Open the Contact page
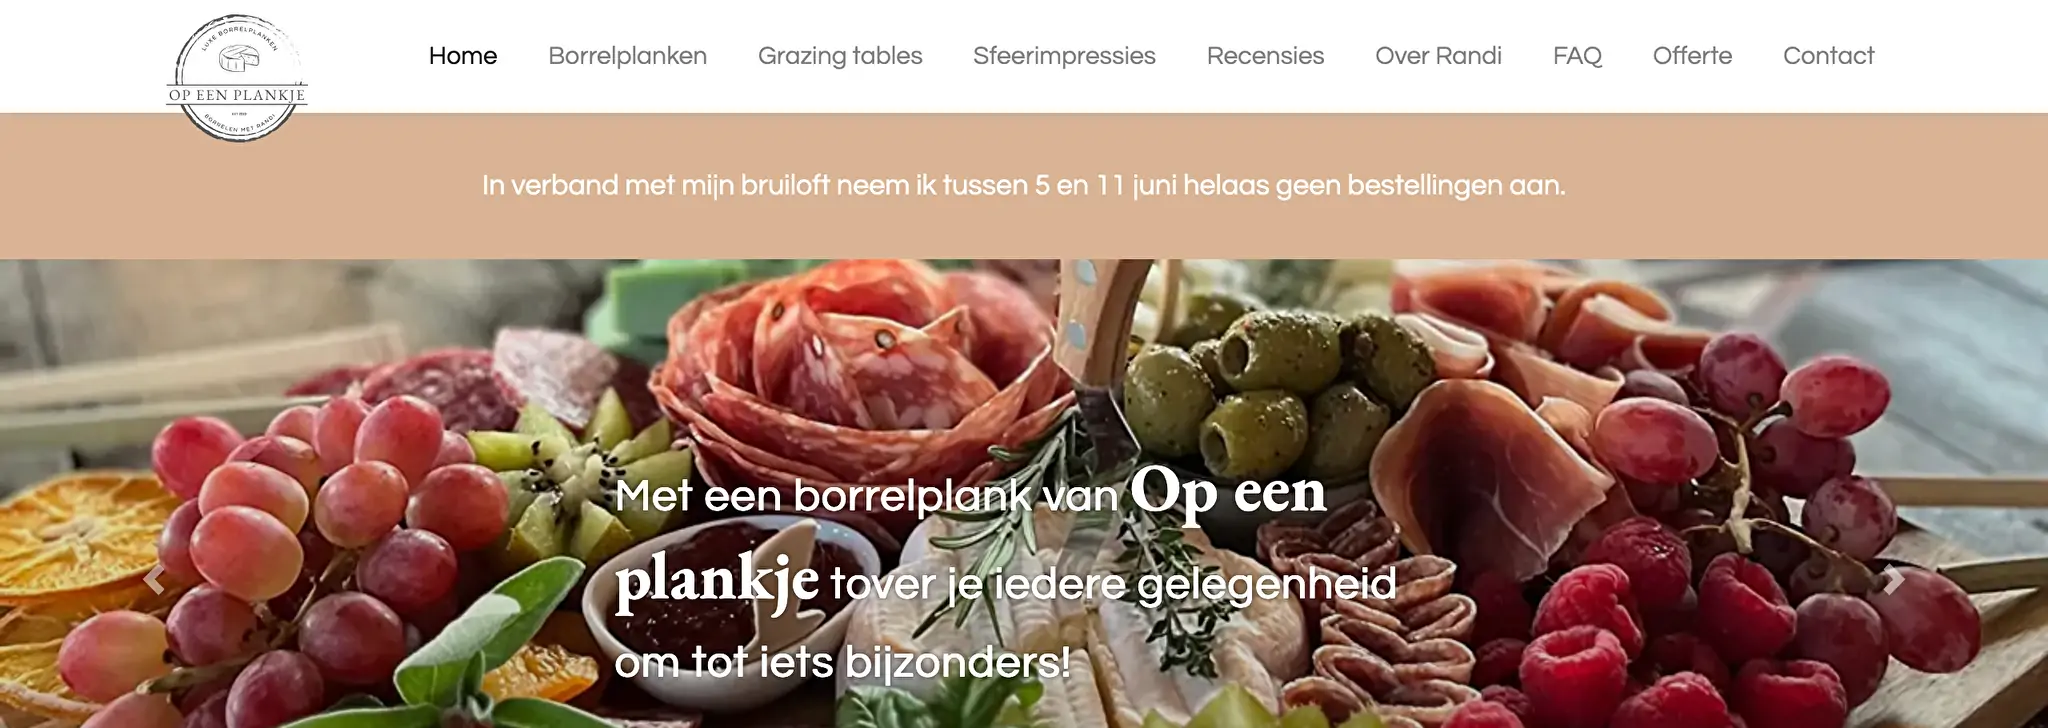The image size is (2048, 728). [x=1828, y=56]
